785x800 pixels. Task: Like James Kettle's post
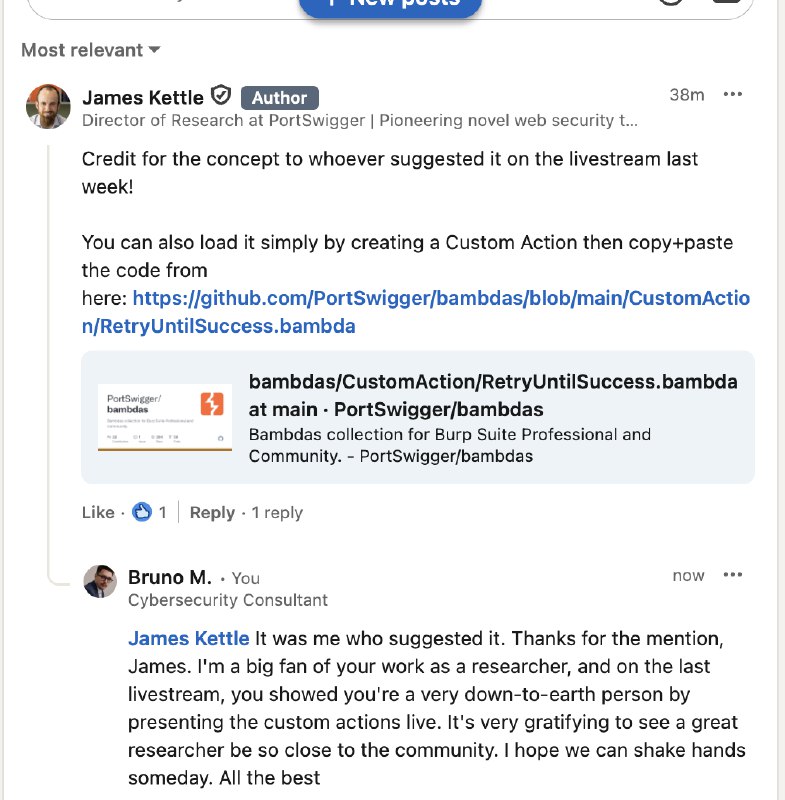pos(97,512)
